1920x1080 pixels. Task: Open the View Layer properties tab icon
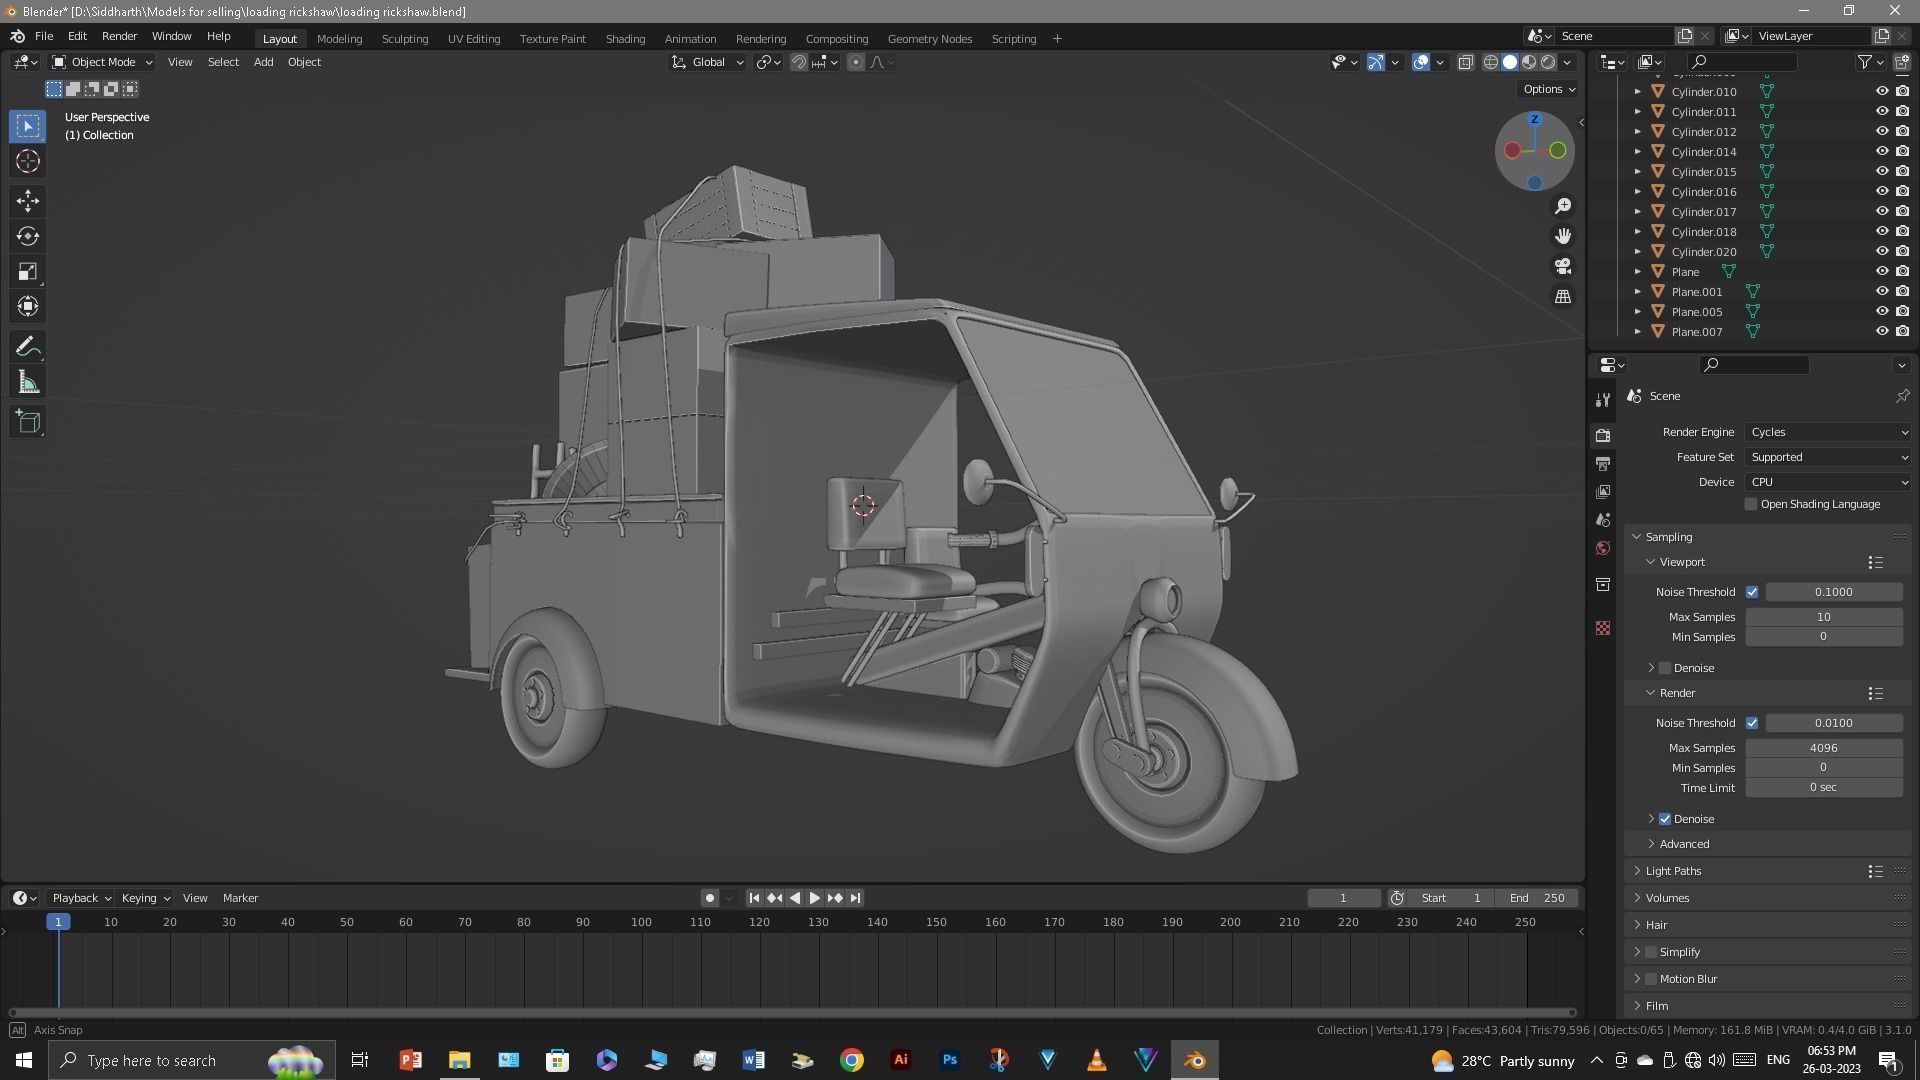tap(1603, 492)
